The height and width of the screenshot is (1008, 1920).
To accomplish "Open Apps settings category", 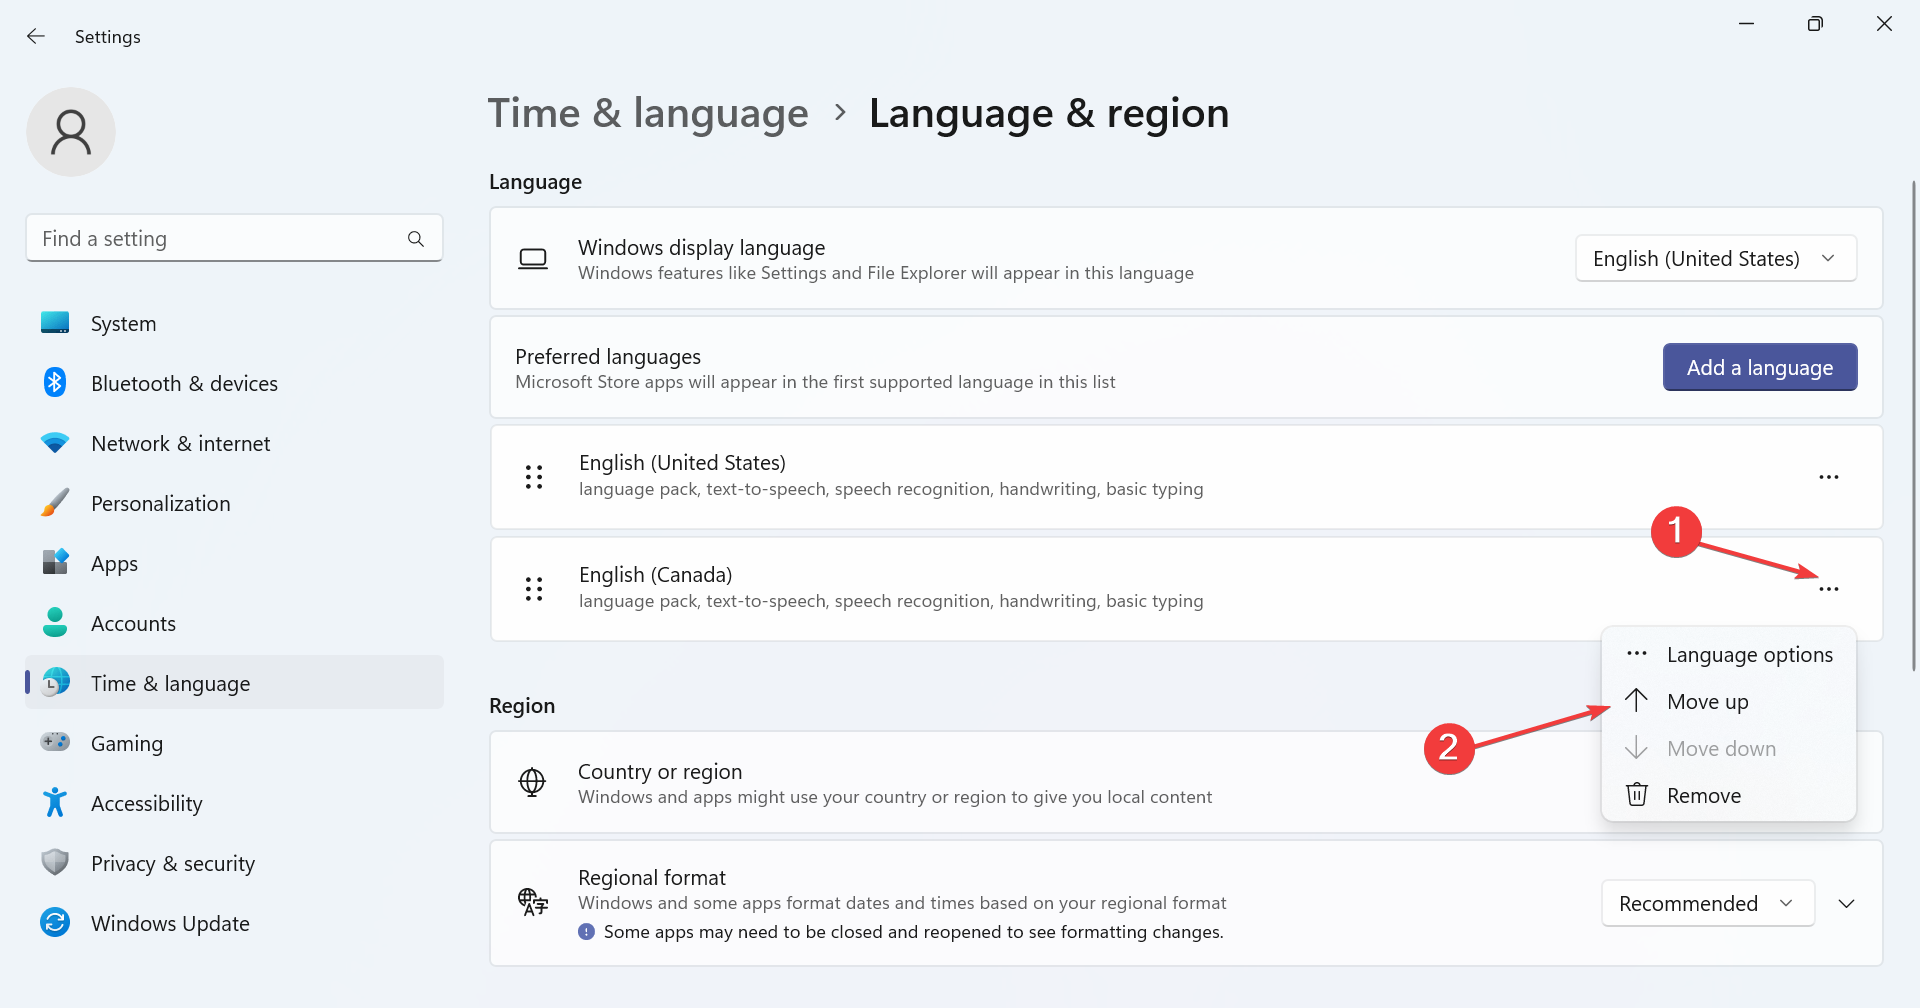I will click(234, 563).
